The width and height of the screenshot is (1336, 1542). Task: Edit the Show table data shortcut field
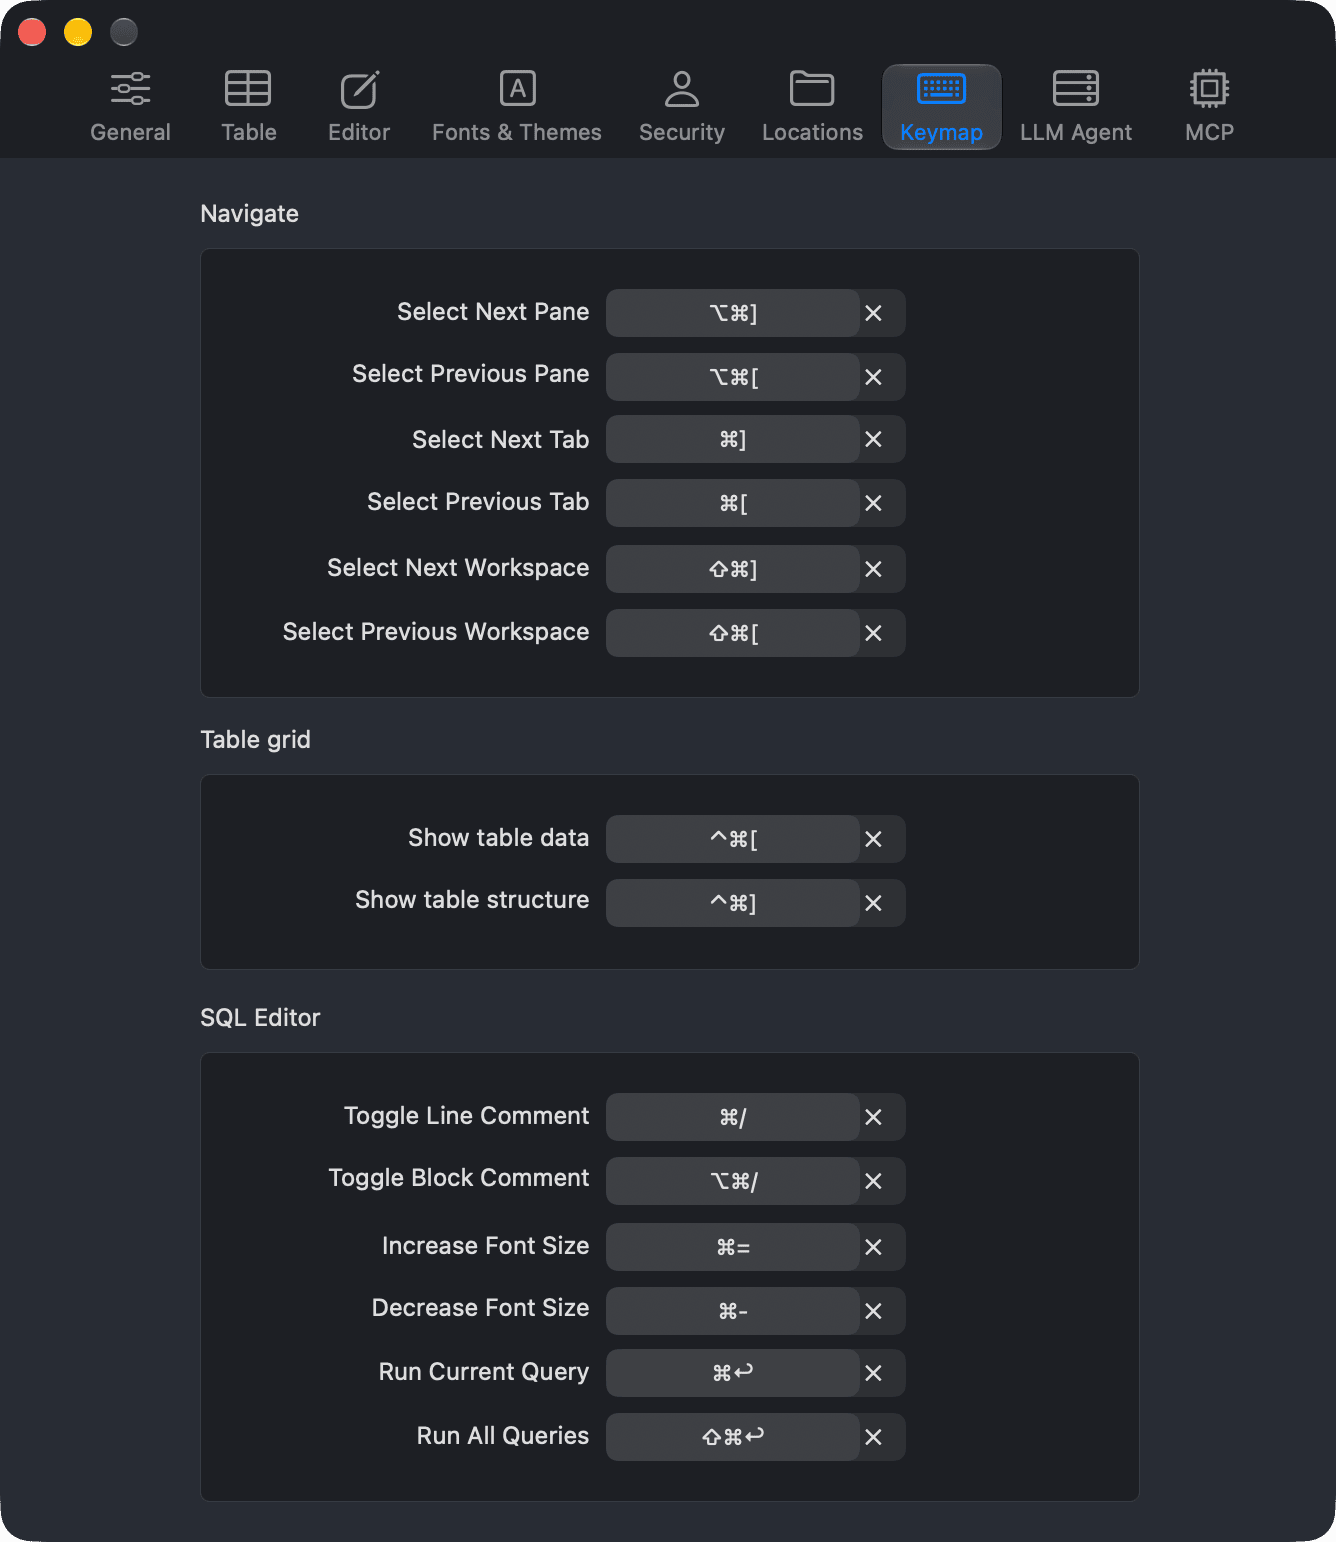pyautogui.click(x=733, y=839)
